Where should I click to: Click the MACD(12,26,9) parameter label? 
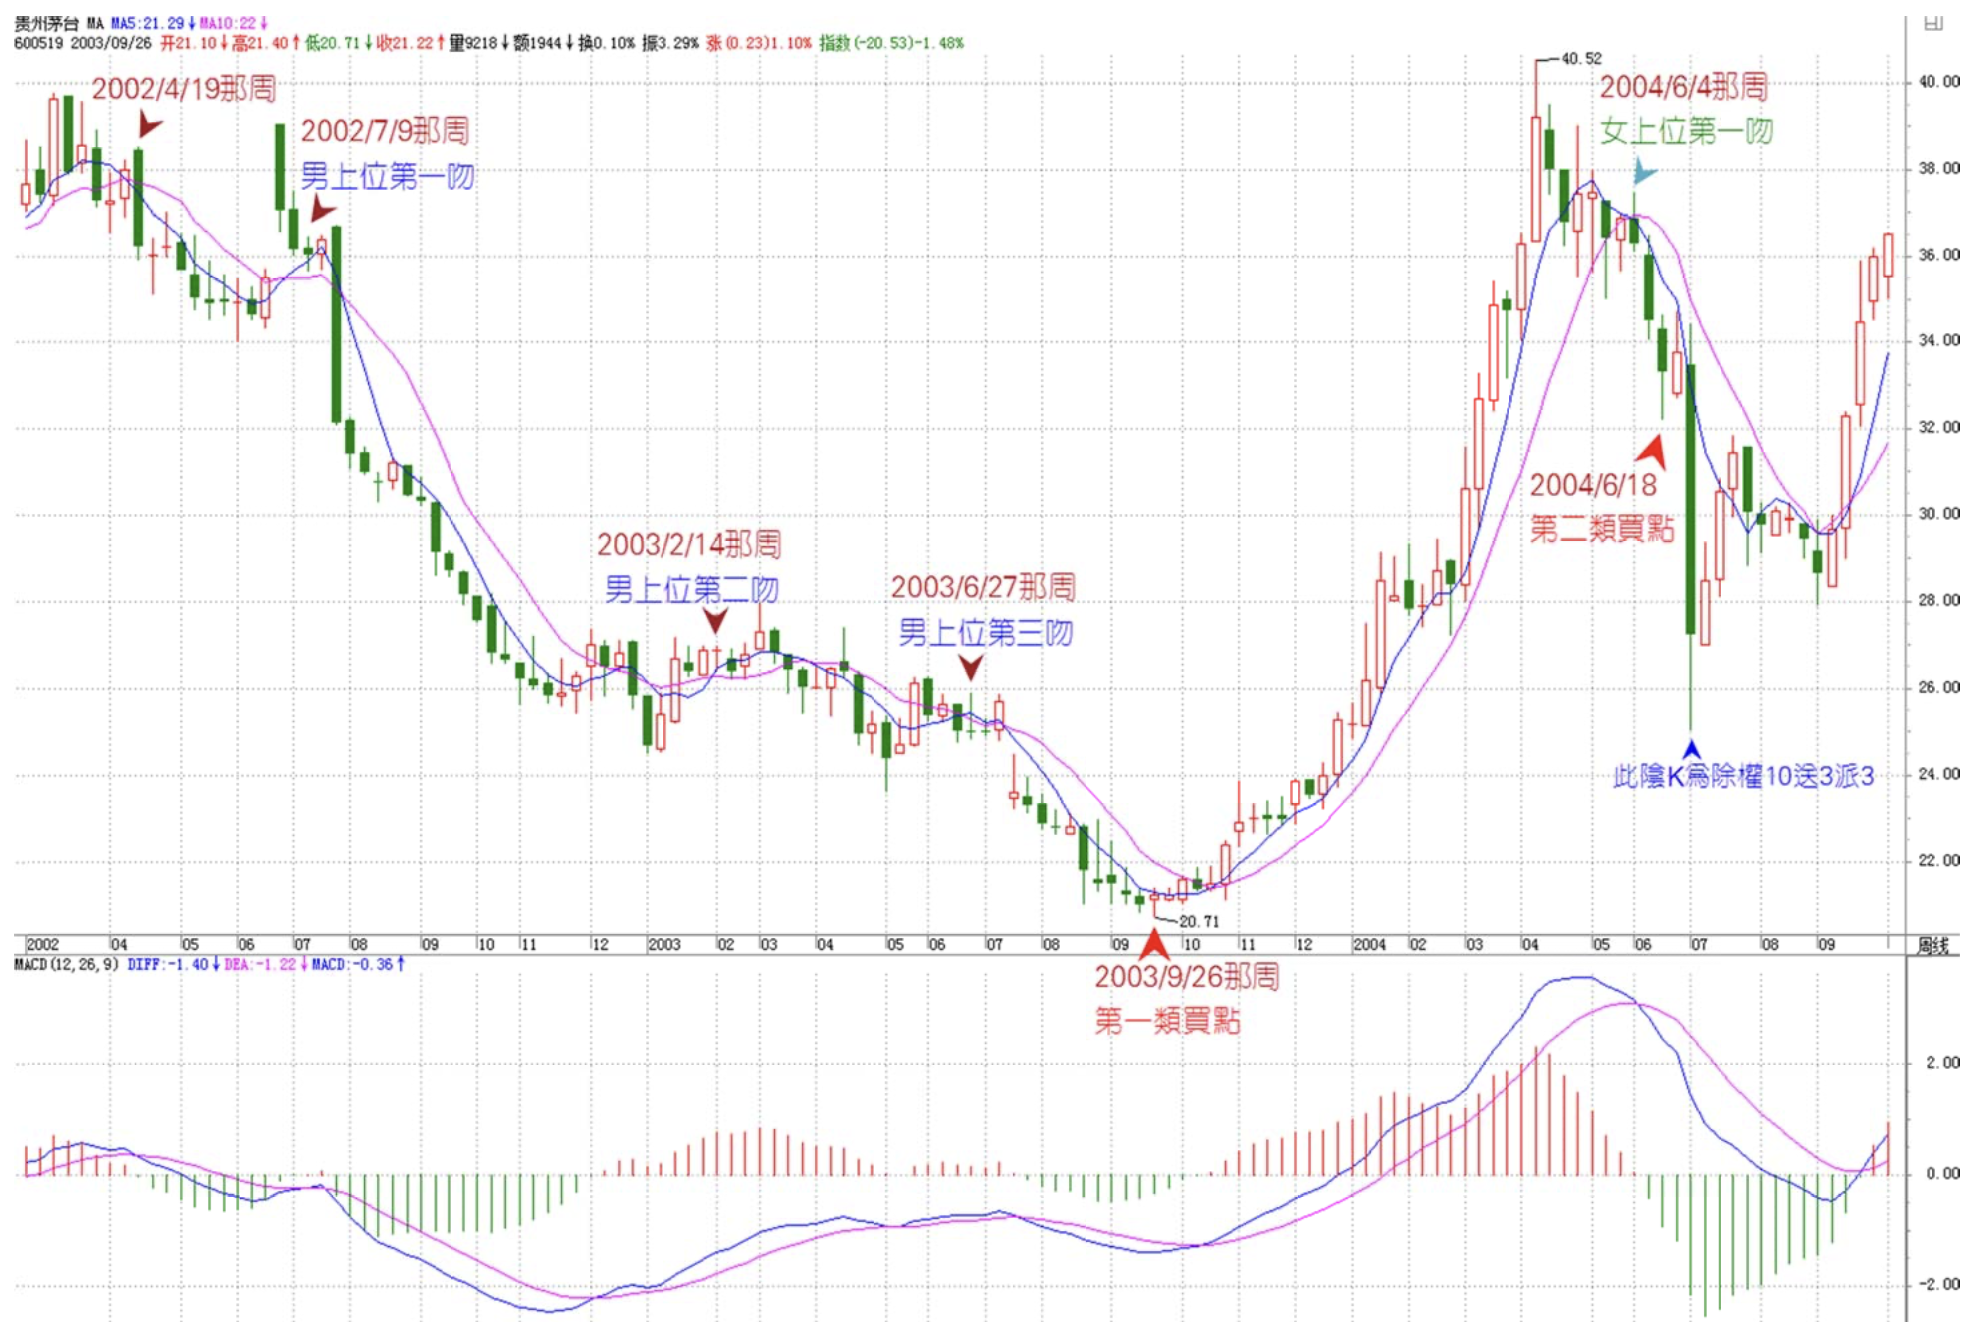[66, 964]
